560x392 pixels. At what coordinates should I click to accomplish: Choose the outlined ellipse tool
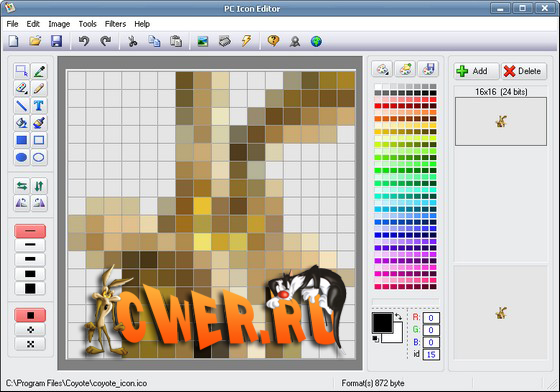[39, 157]
